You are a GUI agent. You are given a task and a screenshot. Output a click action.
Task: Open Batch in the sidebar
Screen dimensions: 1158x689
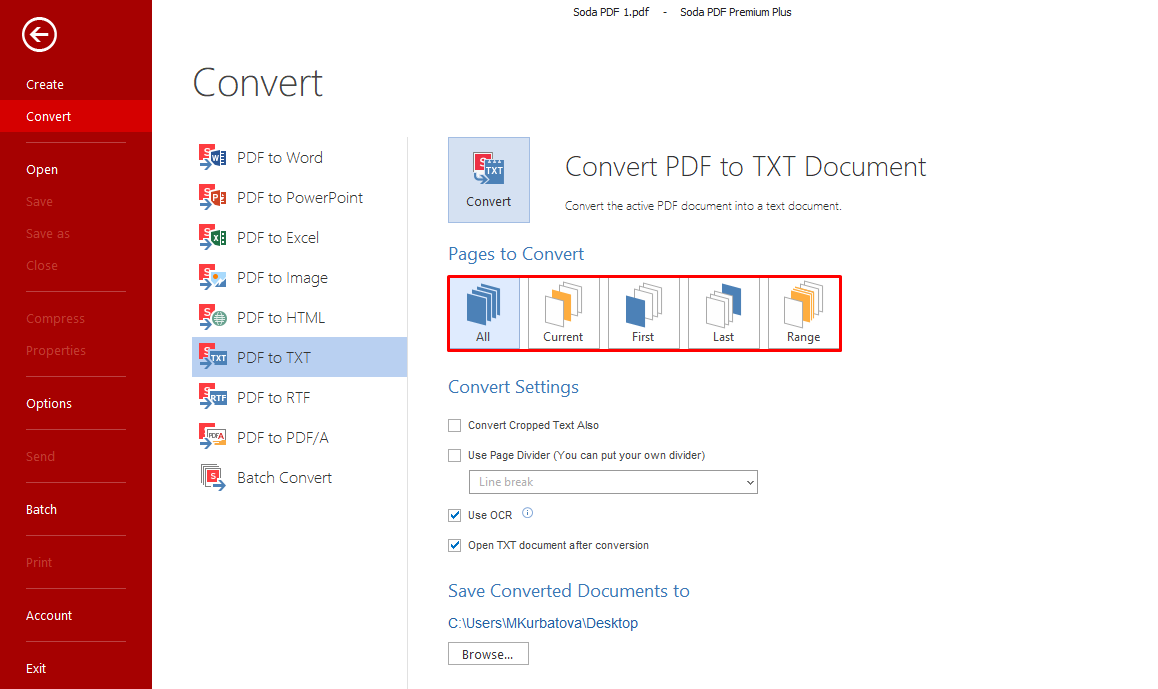click(x=41, y=510)
